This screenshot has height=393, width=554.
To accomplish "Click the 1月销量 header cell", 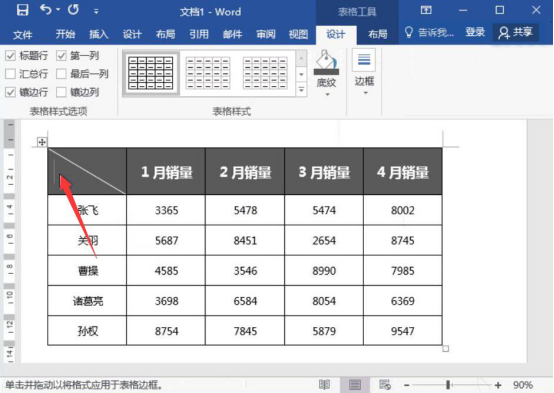I will tap(166, 172).
